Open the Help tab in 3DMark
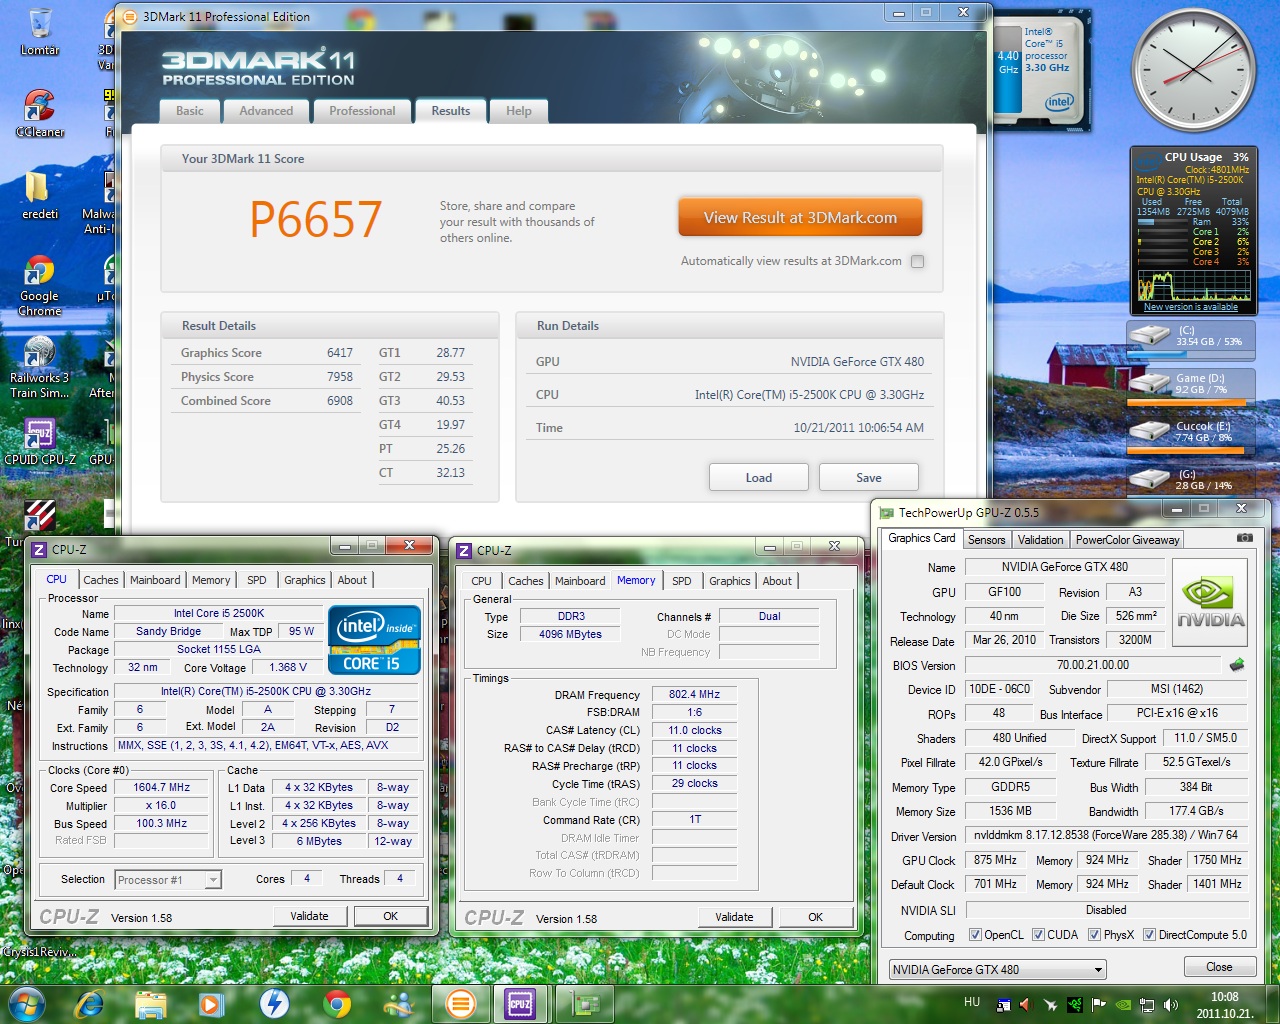The image size is (1280, 1024). point(519,111)
